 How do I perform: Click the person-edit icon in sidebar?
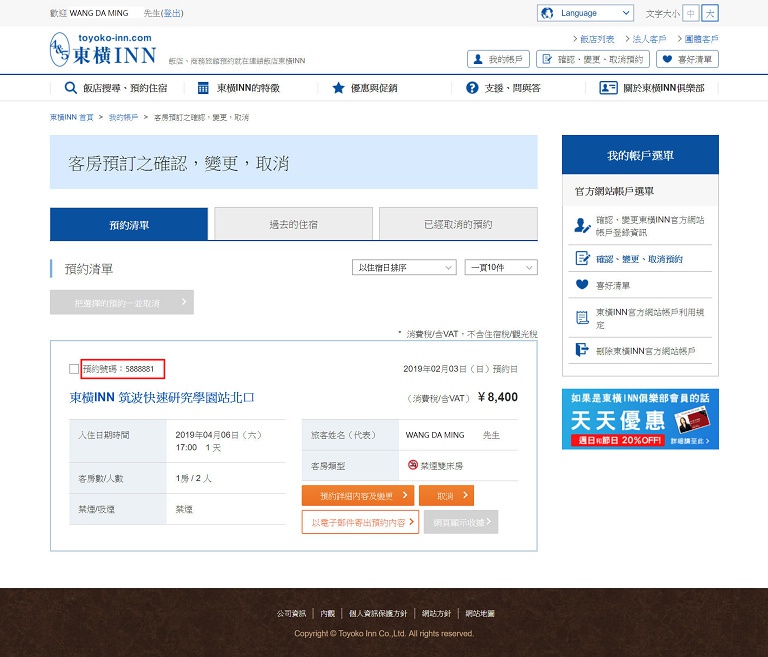(582, 225)
